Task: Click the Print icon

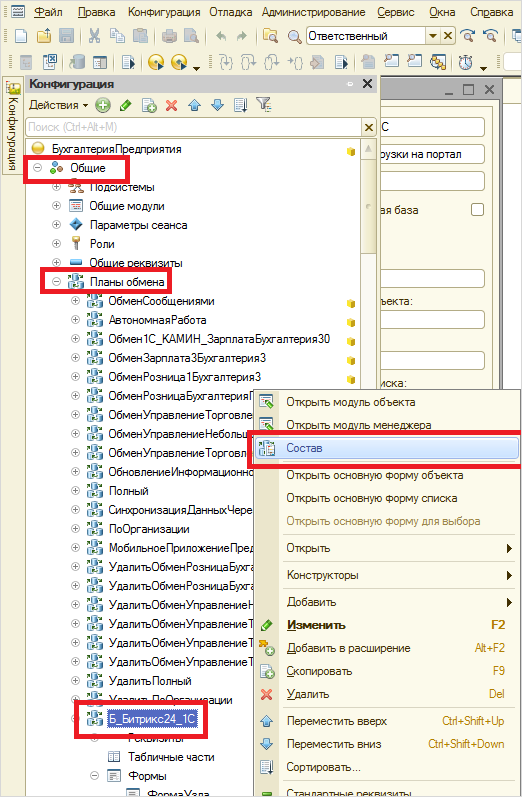Action: pyautogui.click(x=169, y=36)
